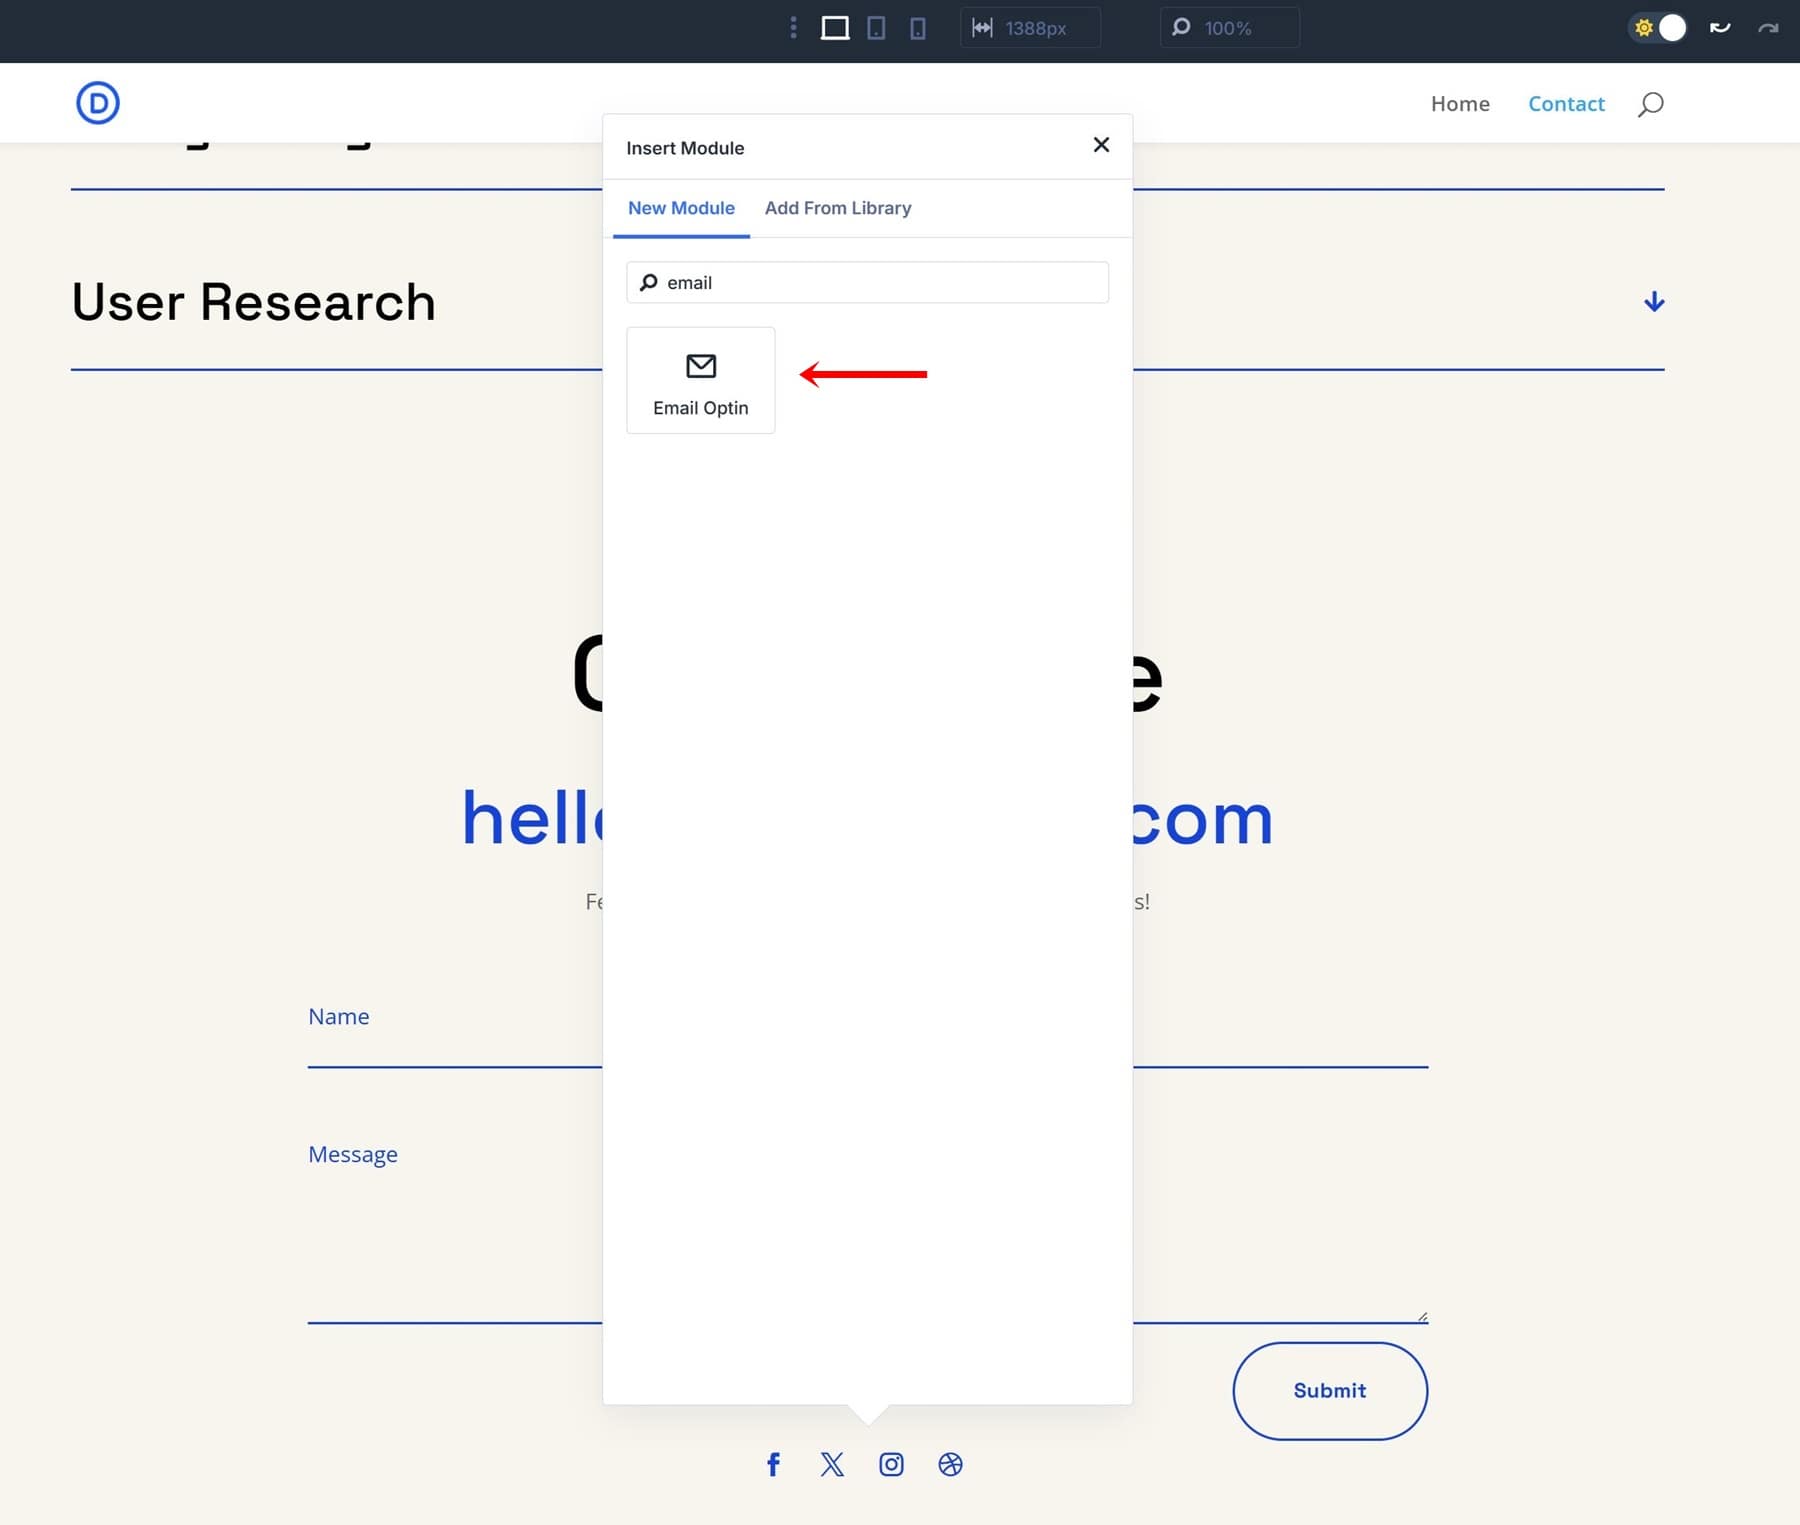This screenshot has height=1525, width=1800.
Task: Open the three-dot options menu
Action: click(793, 28)
